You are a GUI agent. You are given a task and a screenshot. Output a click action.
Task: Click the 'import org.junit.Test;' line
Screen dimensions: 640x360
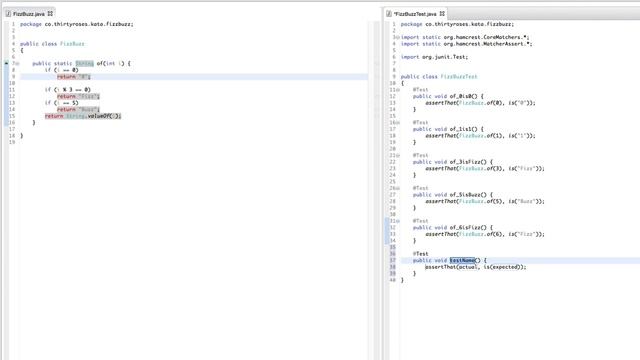[x=434, y=57]
